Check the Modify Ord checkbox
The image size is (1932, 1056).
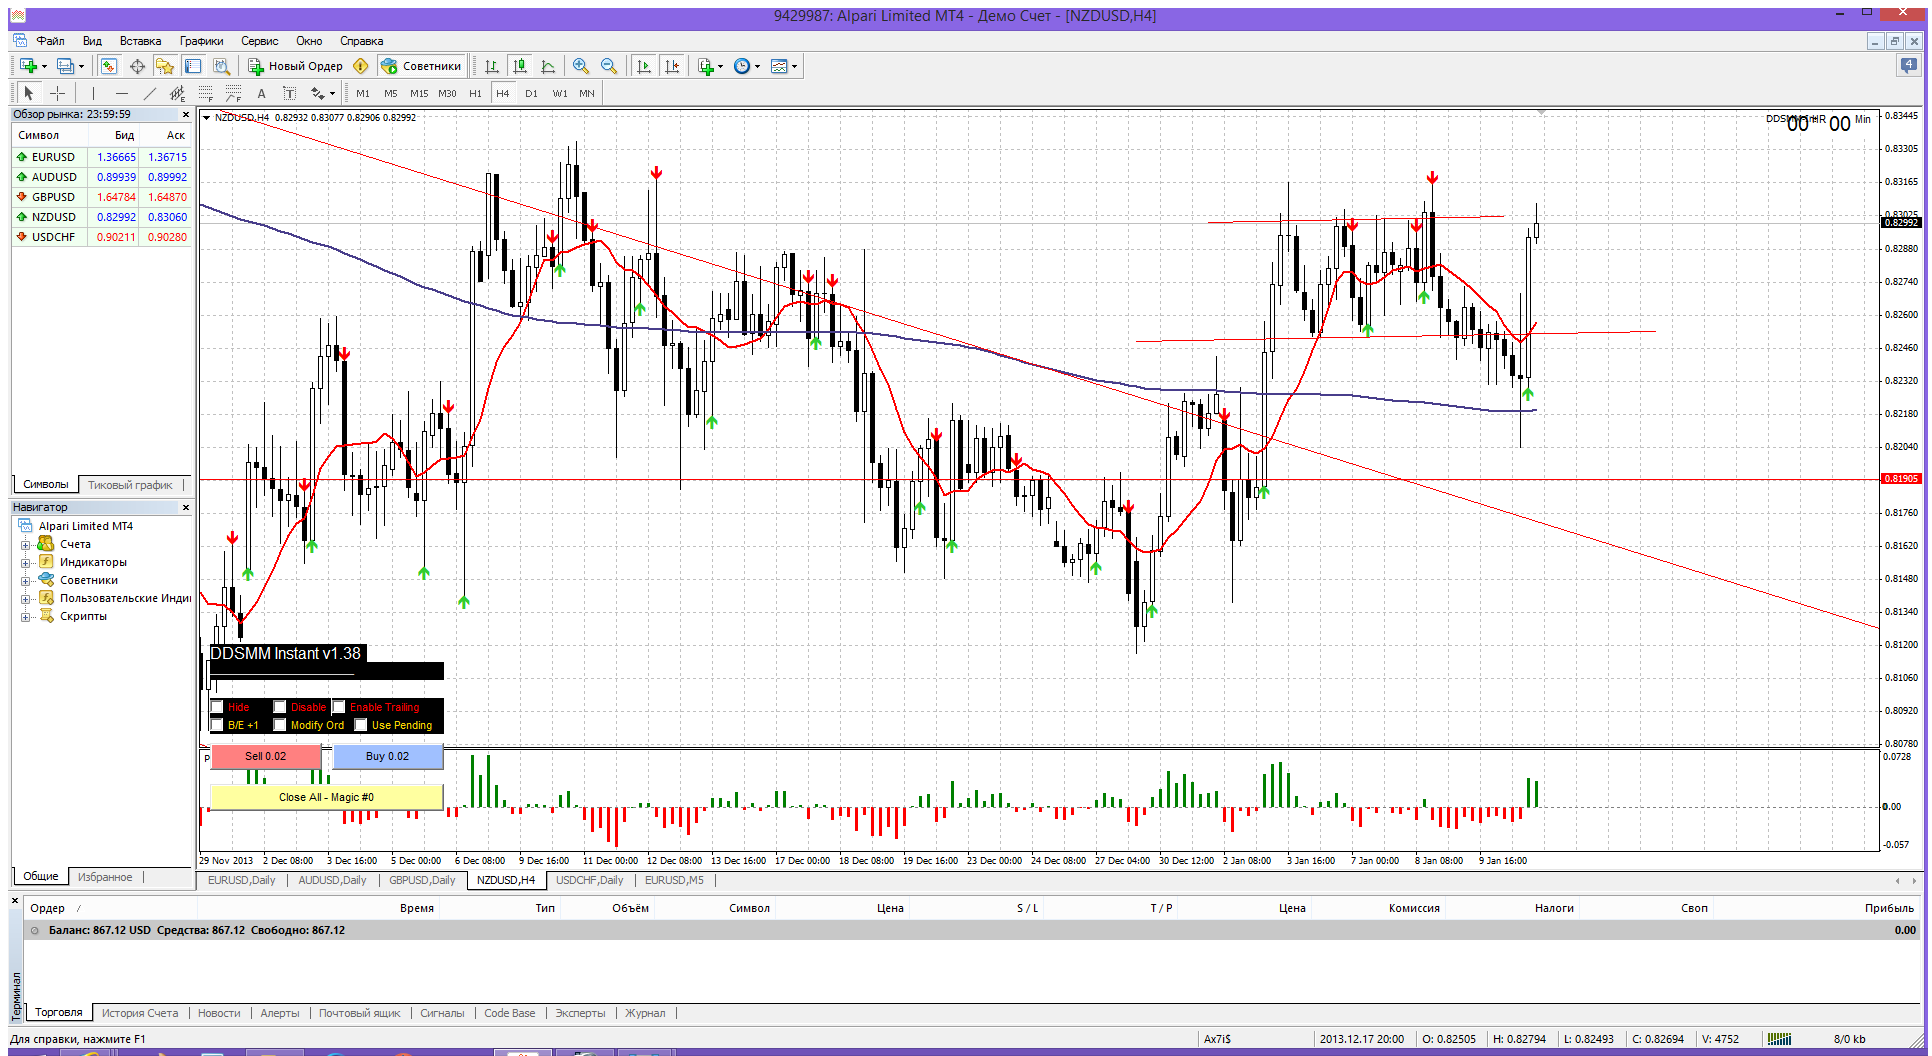[280, 725]
